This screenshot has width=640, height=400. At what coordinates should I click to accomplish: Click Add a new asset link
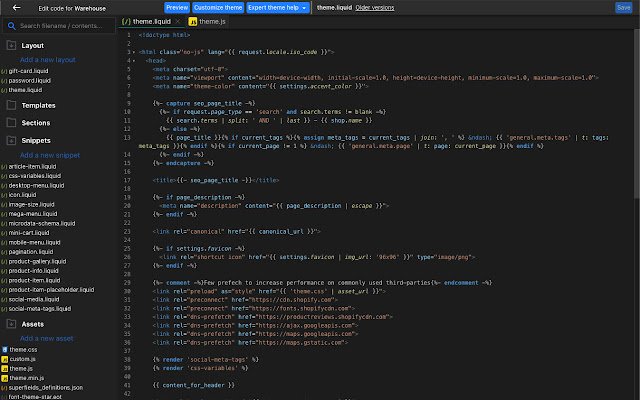[x=47, y=338]
